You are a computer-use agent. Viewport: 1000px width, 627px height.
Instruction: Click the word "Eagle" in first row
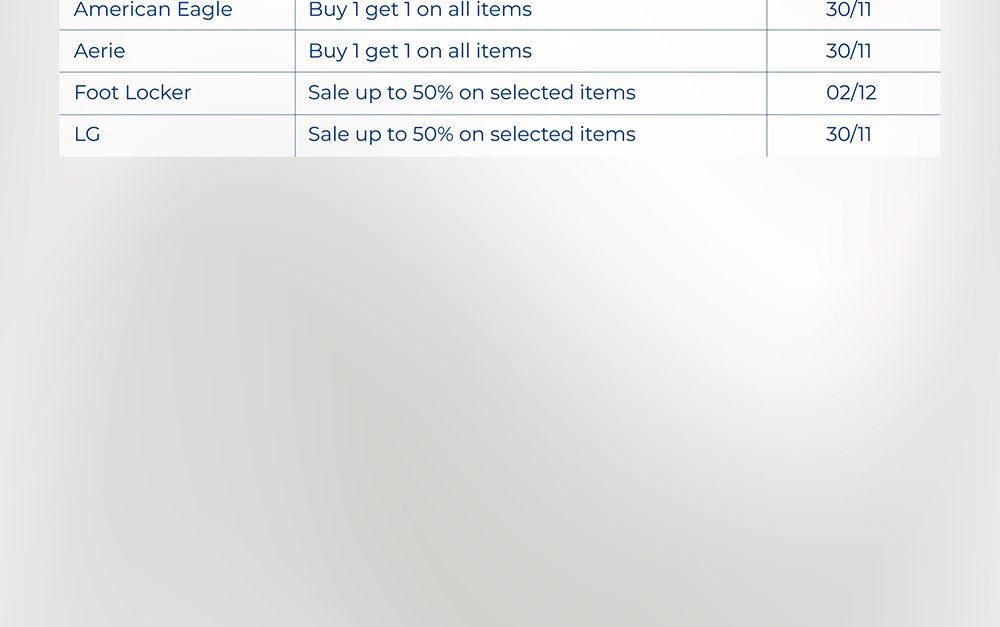point(205,11)
